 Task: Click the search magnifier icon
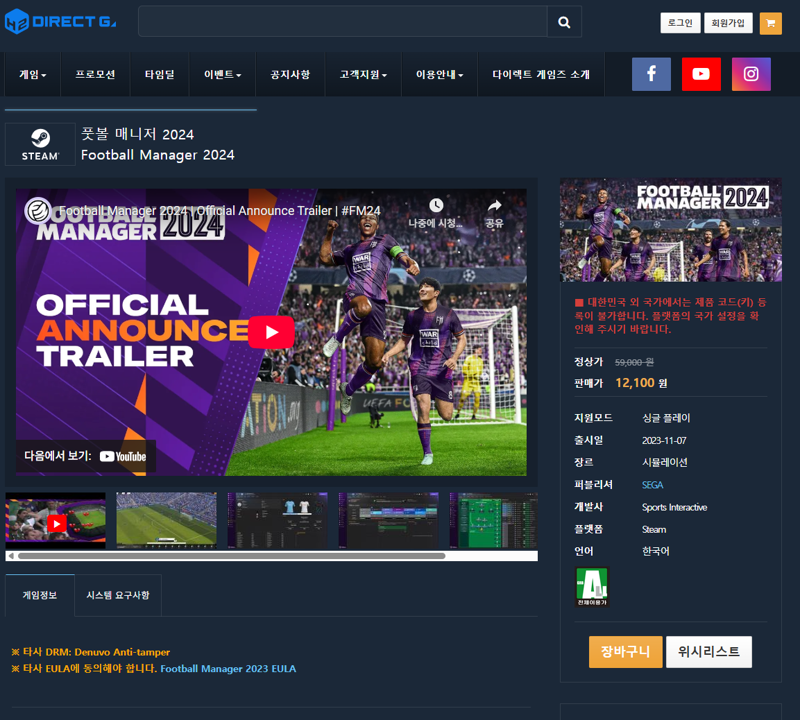564,22
